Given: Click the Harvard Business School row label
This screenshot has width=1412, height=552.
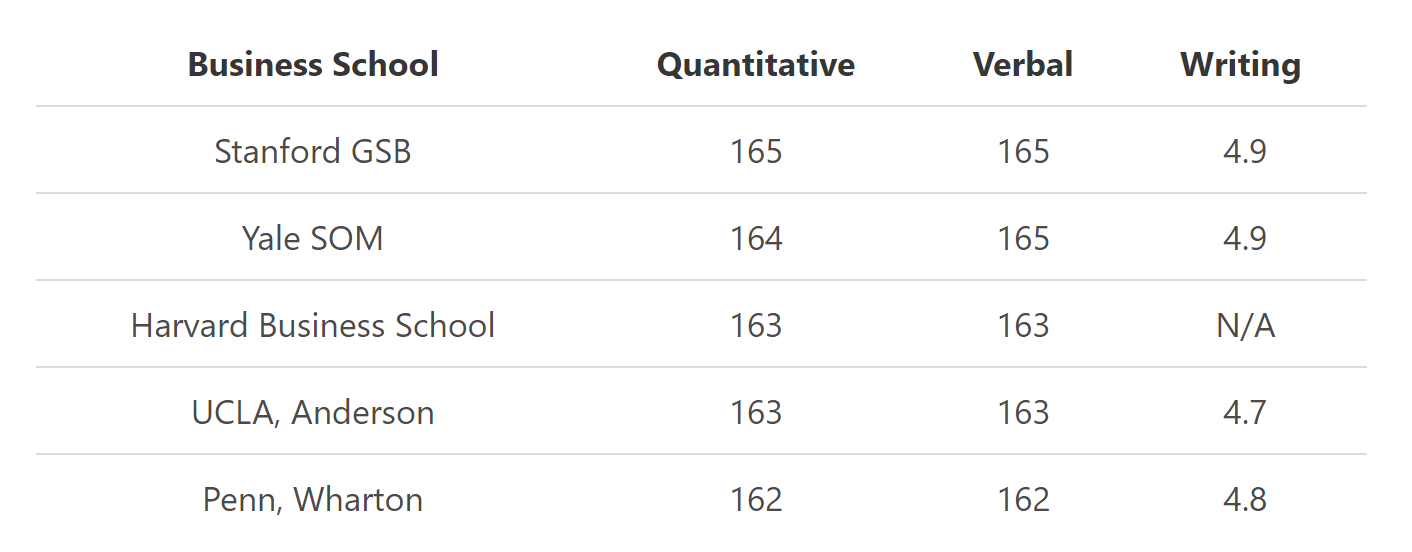Looking at the screenshot, I should pyautogui.click(x=313, y=326).
